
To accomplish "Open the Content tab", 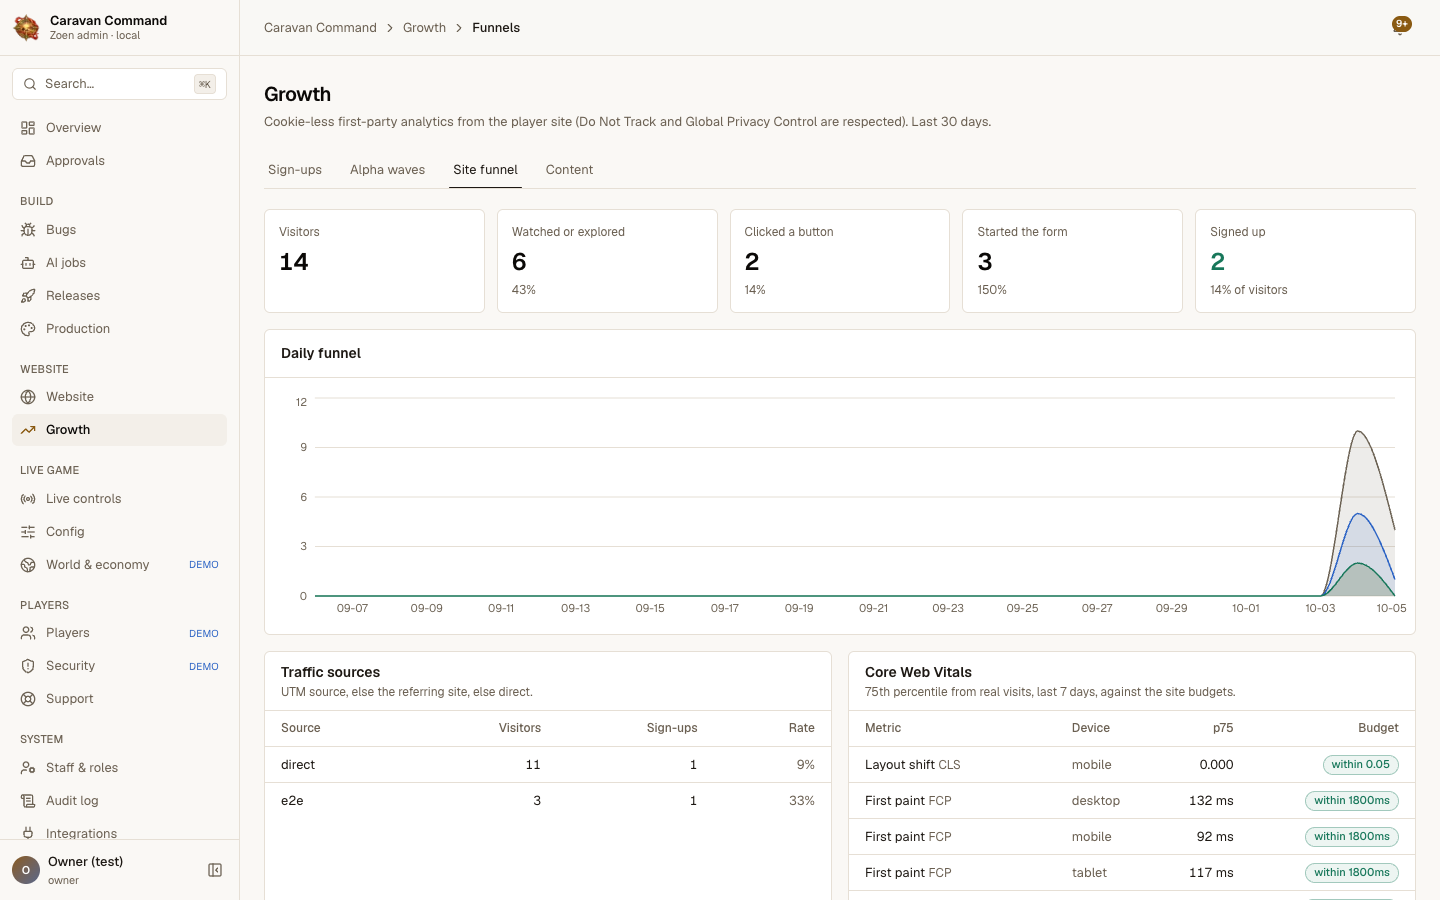I will 569,170.
